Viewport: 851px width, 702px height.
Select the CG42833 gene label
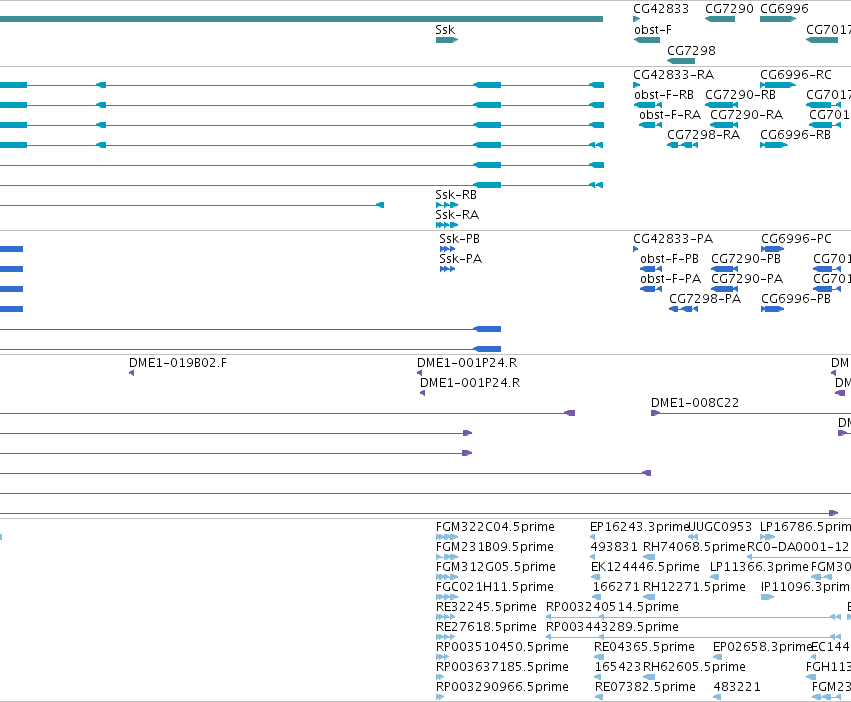tap(661, 9)
